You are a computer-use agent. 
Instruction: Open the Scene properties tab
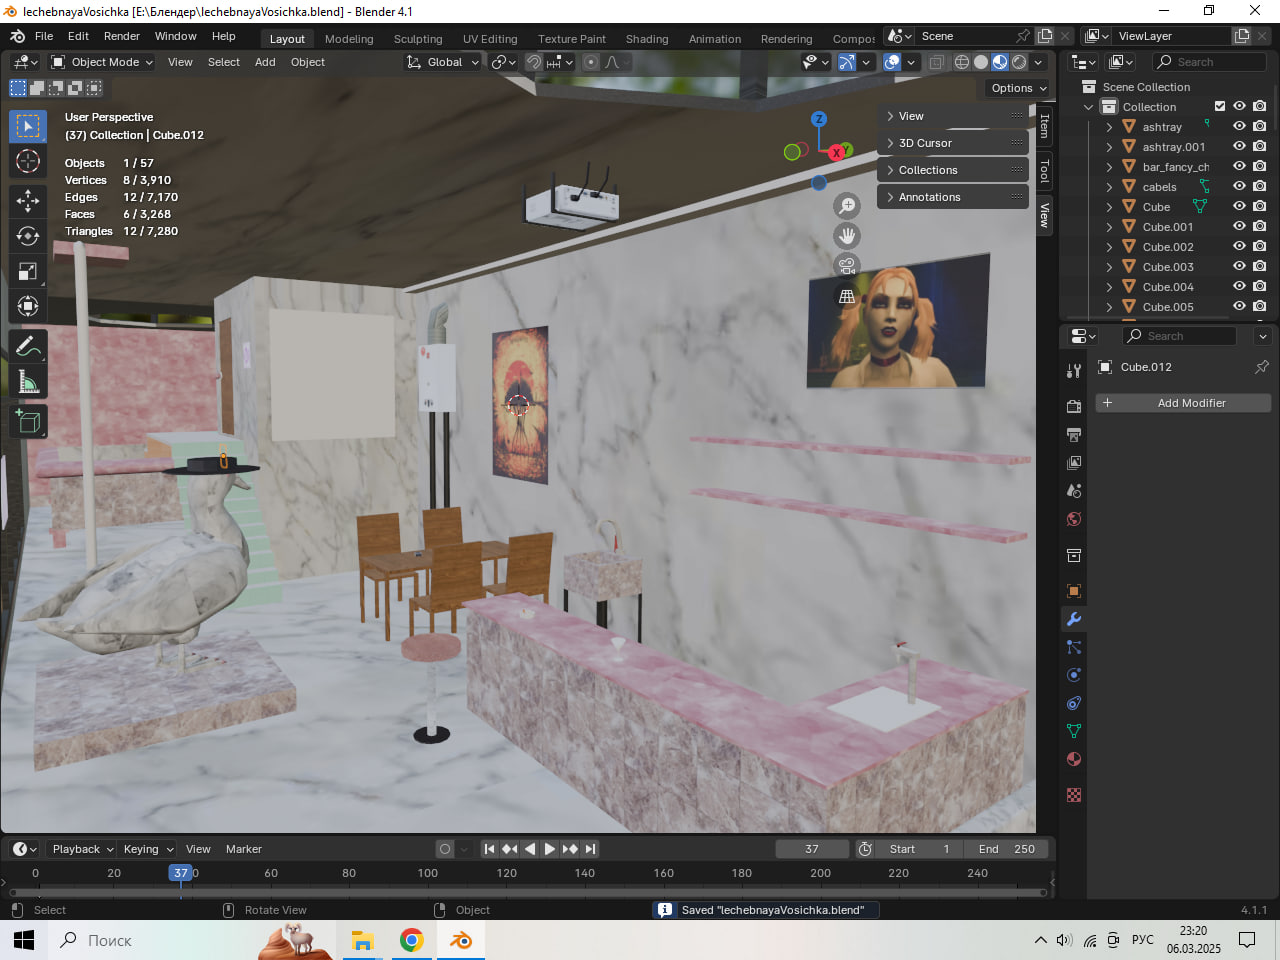[x=1074, y=490]
